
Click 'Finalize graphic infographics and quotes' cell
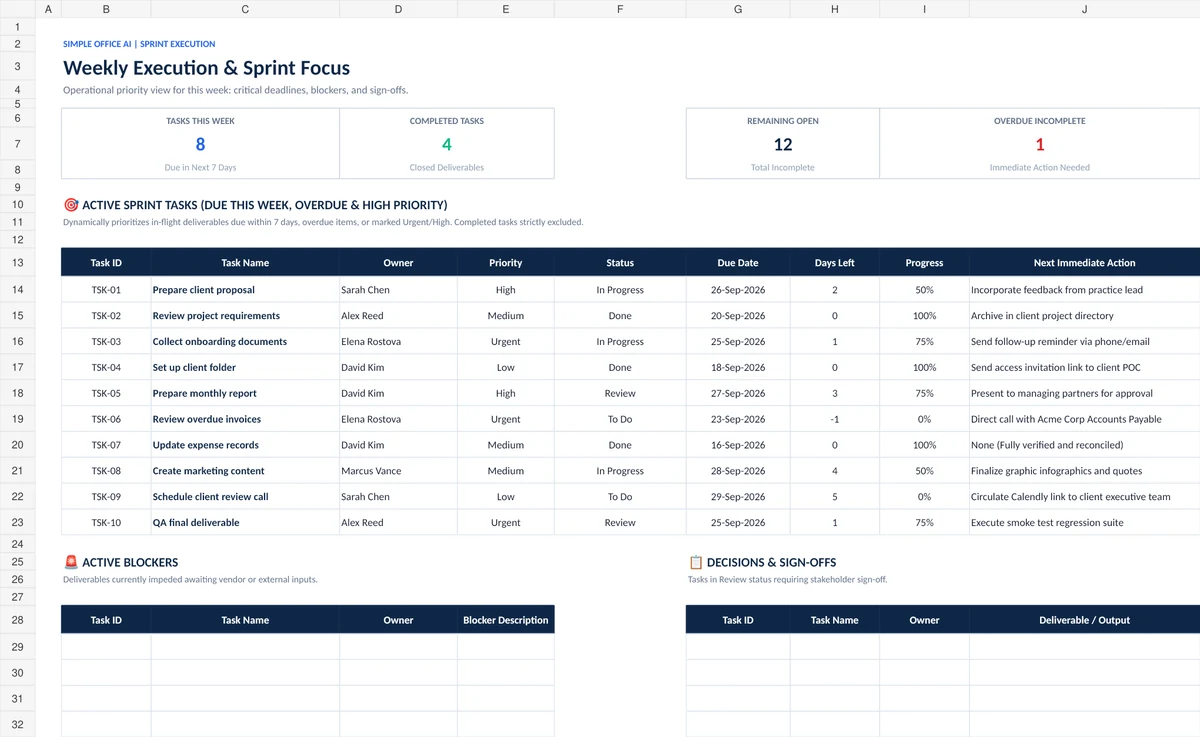tap(1084, 471)
